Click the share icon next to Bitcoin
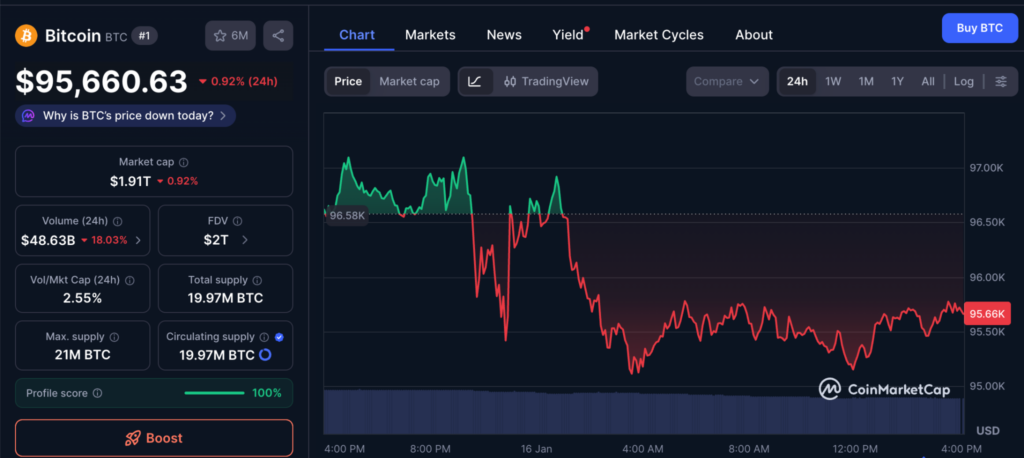This screenshot has height=458, width=1024. coord(278,36)
